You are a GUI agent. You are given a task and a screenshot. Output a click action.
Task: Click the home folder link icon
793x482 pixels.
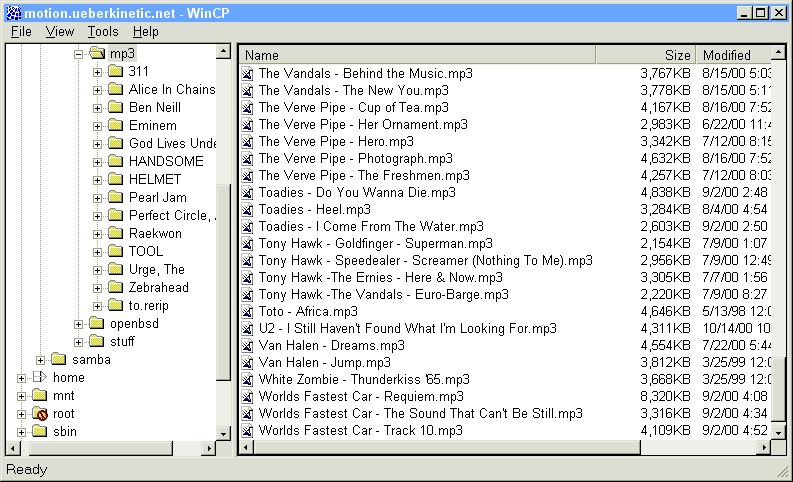pyautogui.click(x=40, y=378)
